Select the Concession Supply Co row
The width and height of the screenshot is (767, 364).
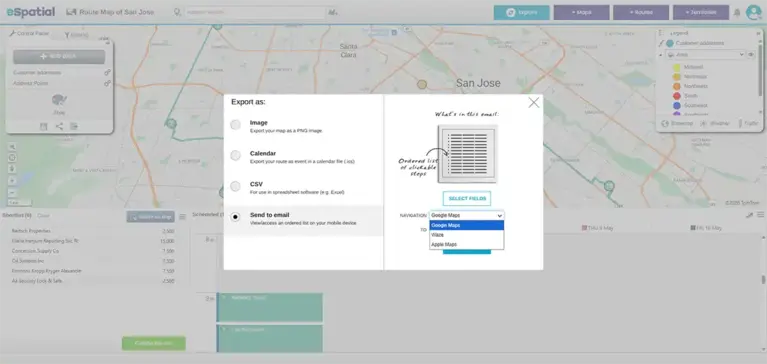click(93, 251)
